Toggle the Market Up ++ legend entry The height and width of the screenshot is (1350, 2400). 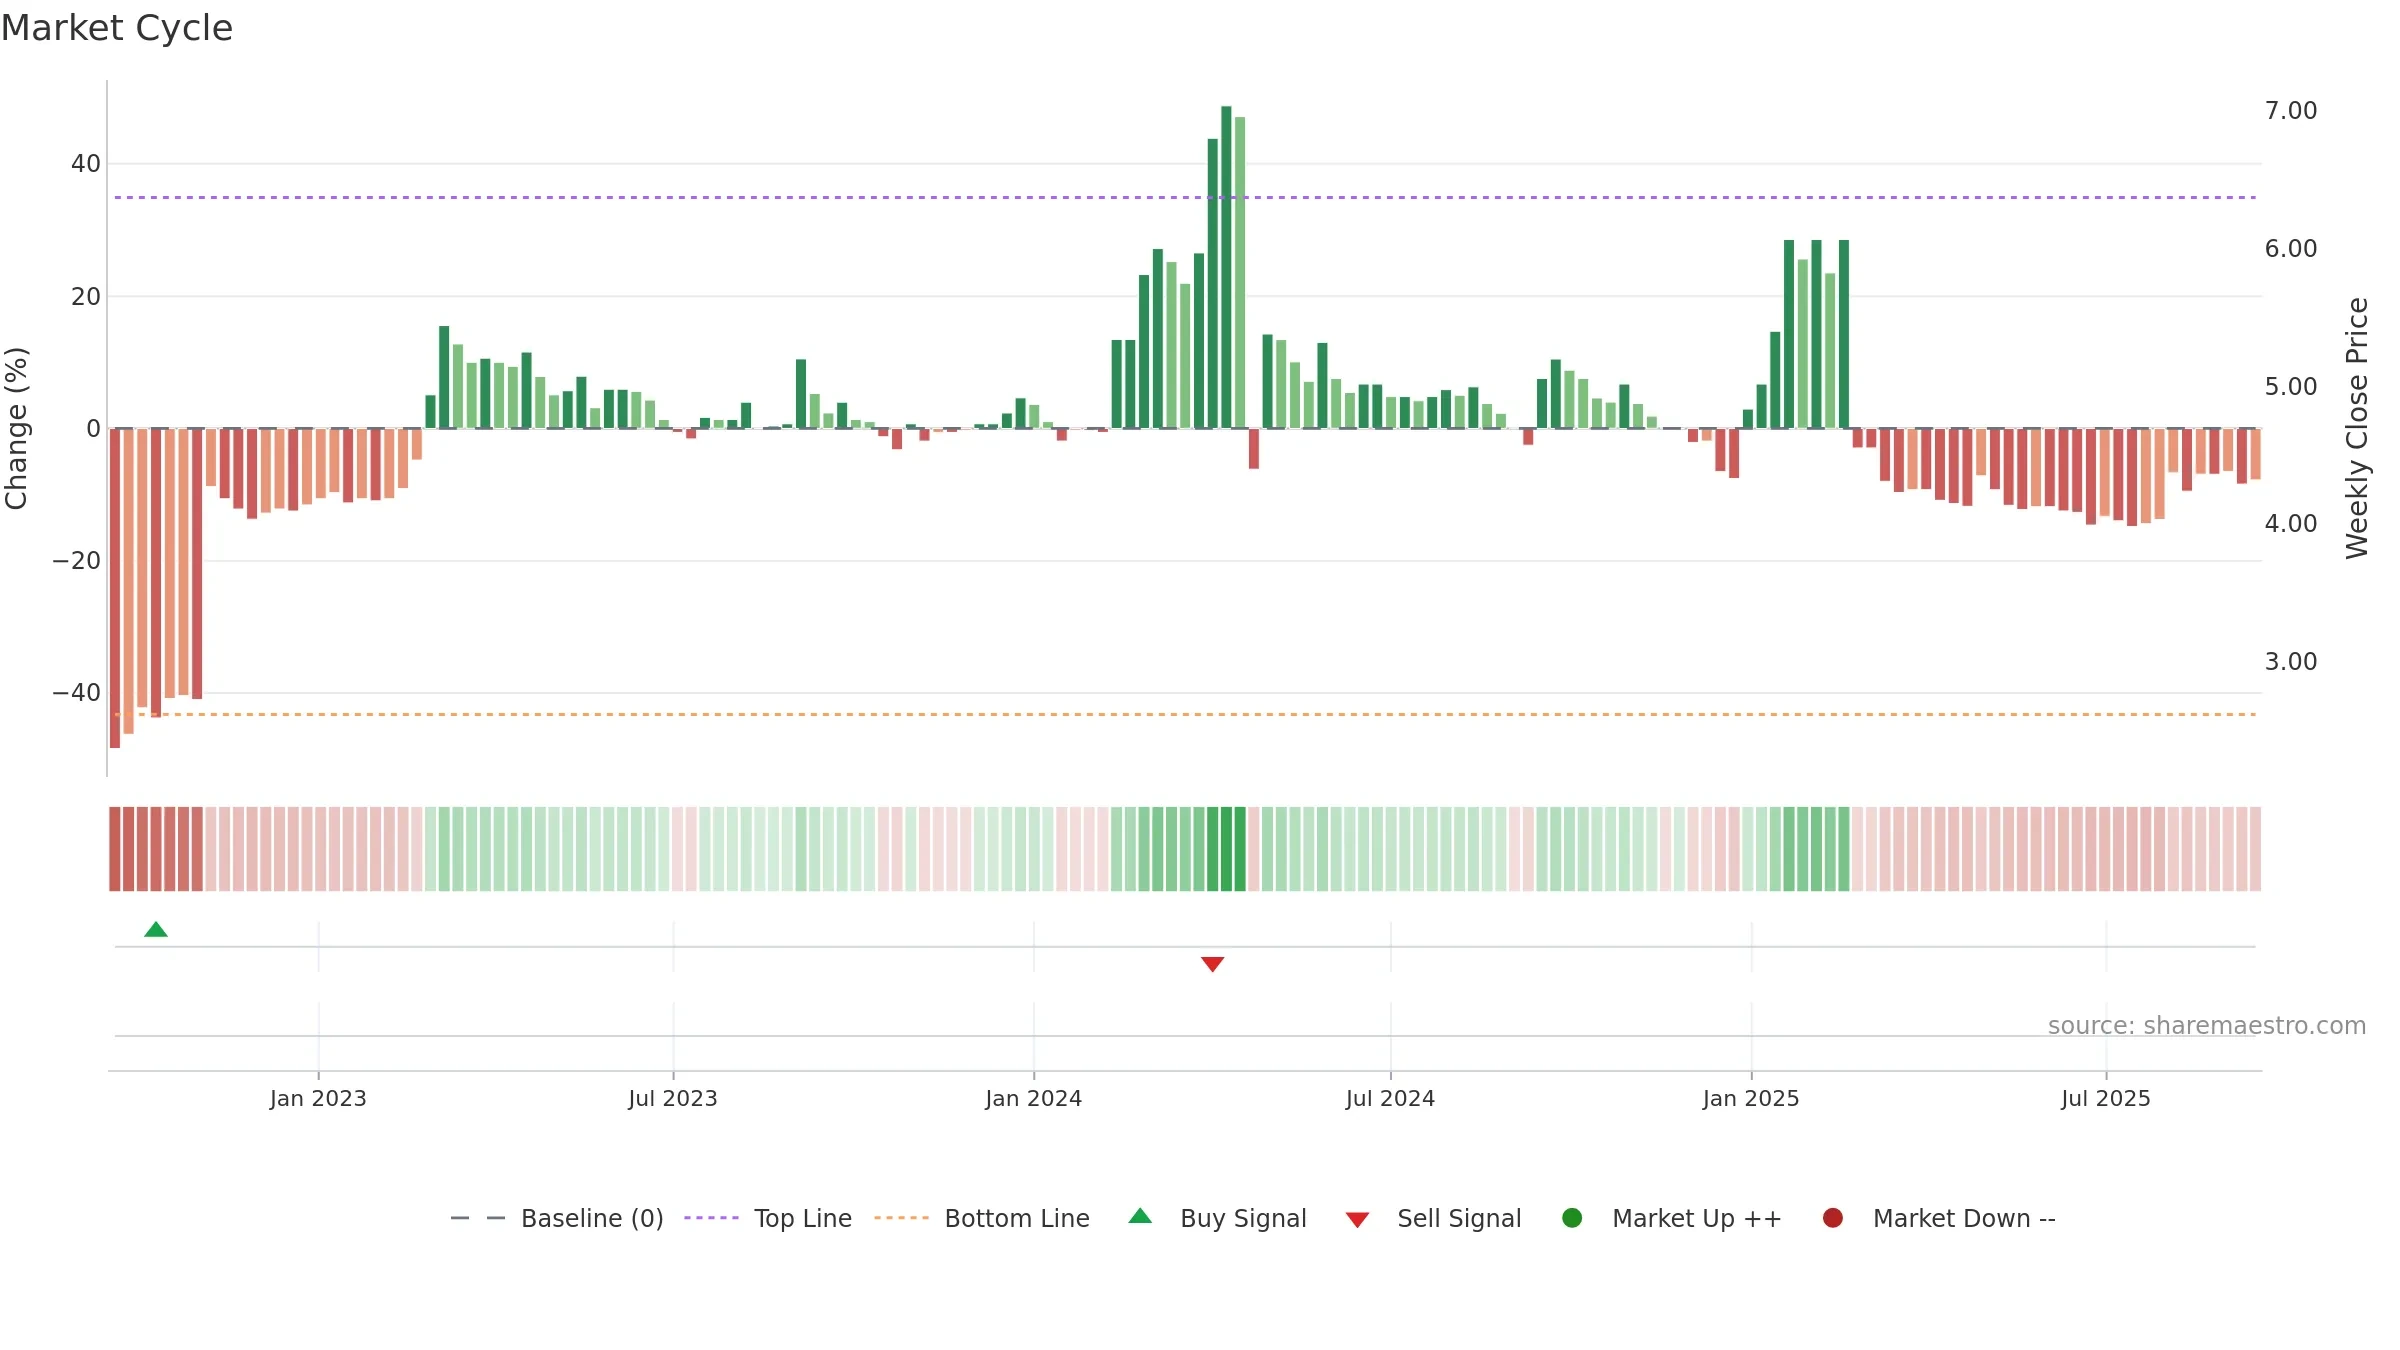[1672, 1218]
